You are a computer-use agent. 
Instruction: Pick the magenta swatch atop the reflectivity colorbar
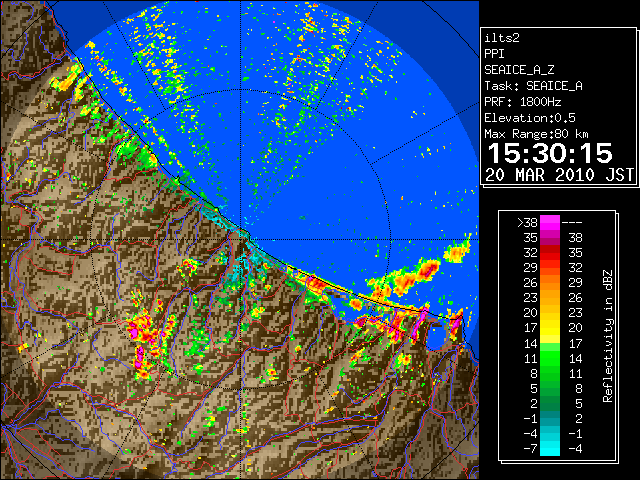550,223
